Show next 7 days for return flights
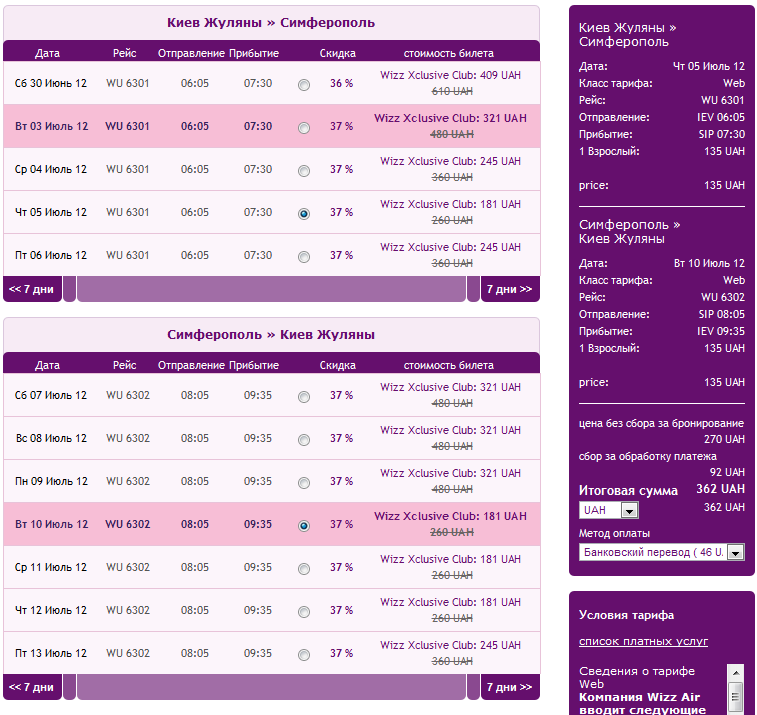 [x=509, y=687]
